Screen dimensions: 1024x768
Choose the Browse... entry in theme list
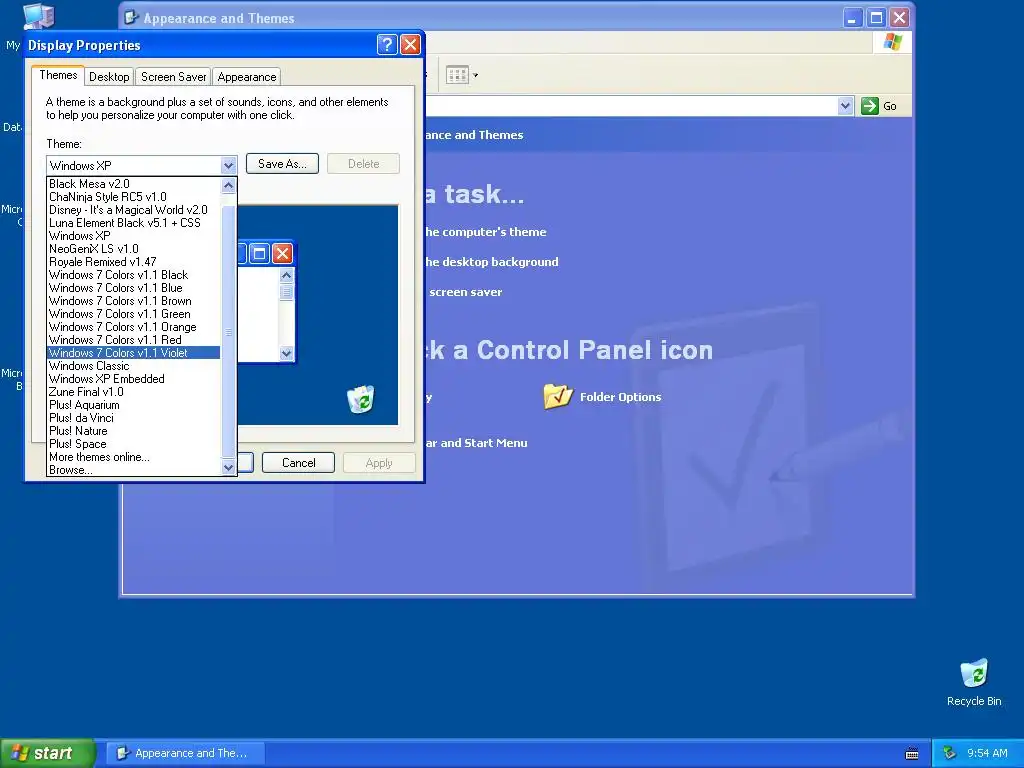tap(134, 470)
